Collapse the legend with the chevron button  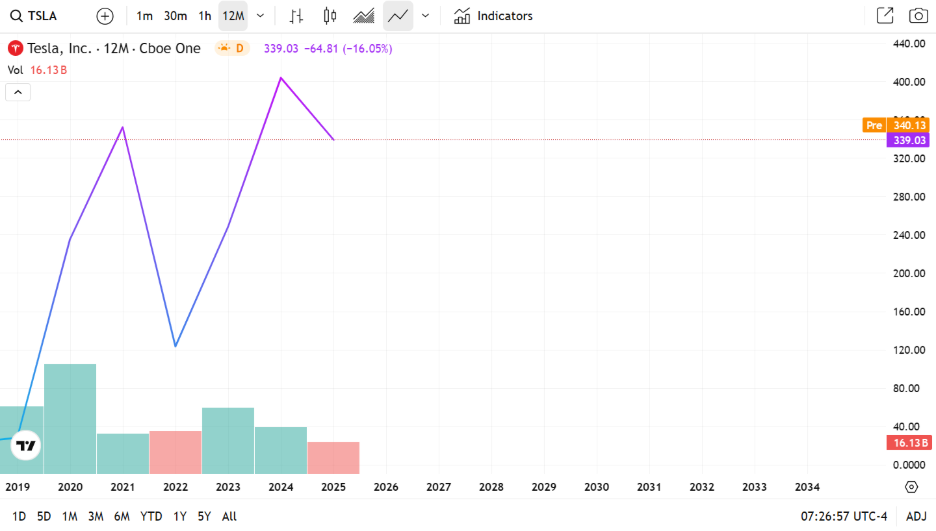click(18, 92)
